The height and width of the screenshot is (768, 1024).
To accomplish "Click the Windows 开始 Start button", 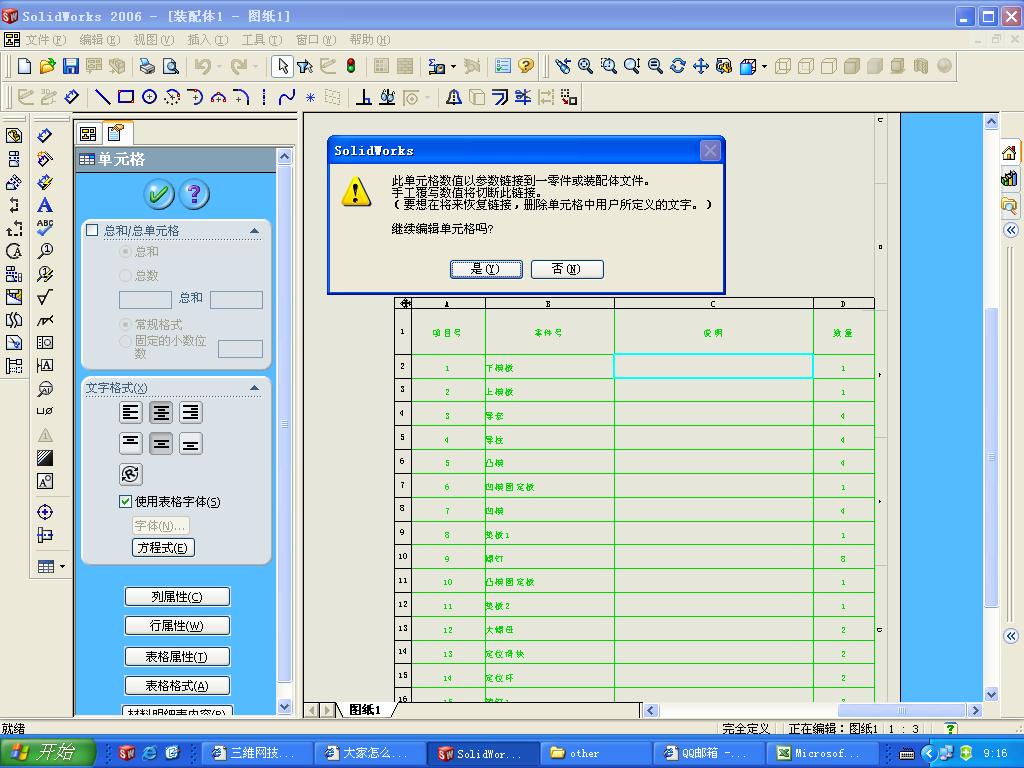I will point(47,753).
